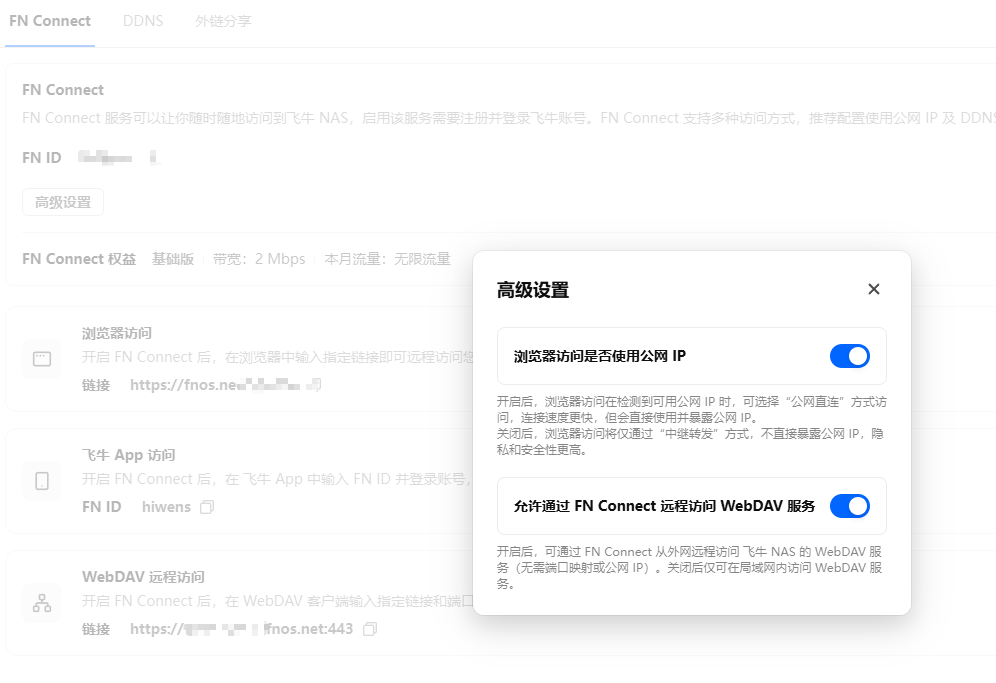Click the hiwens FN ID value
996x683 pixels.
[x=166, y=507]
